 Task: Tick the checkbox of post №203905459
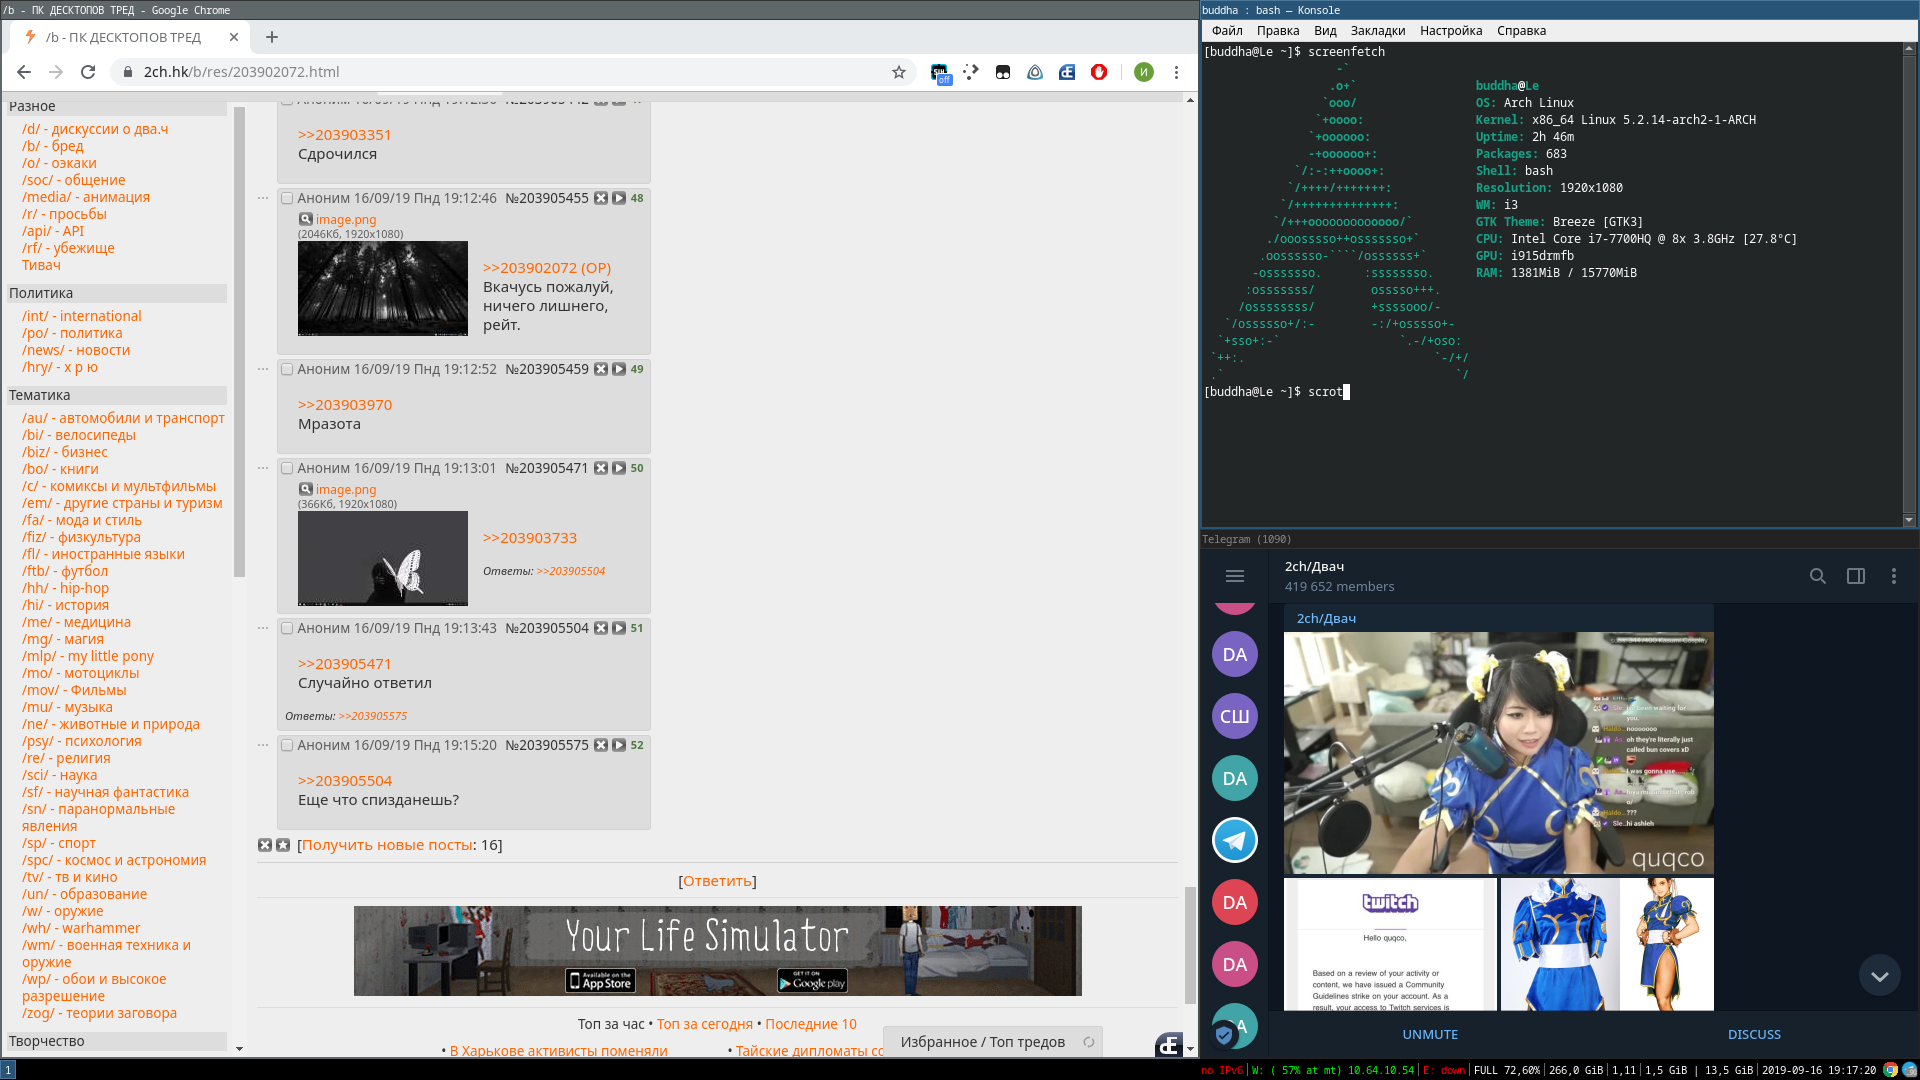pyautogui.click(x=287, y=369)
